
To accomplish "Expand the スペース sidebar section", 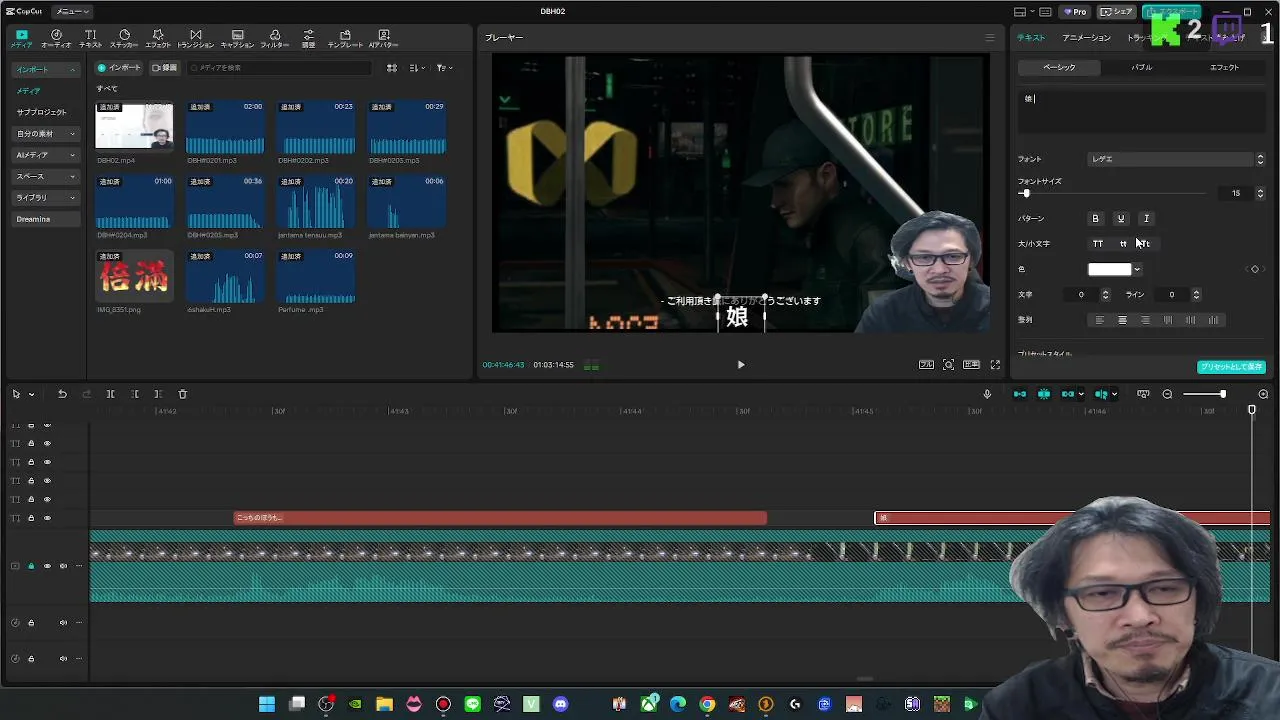I will pos(46,176).
